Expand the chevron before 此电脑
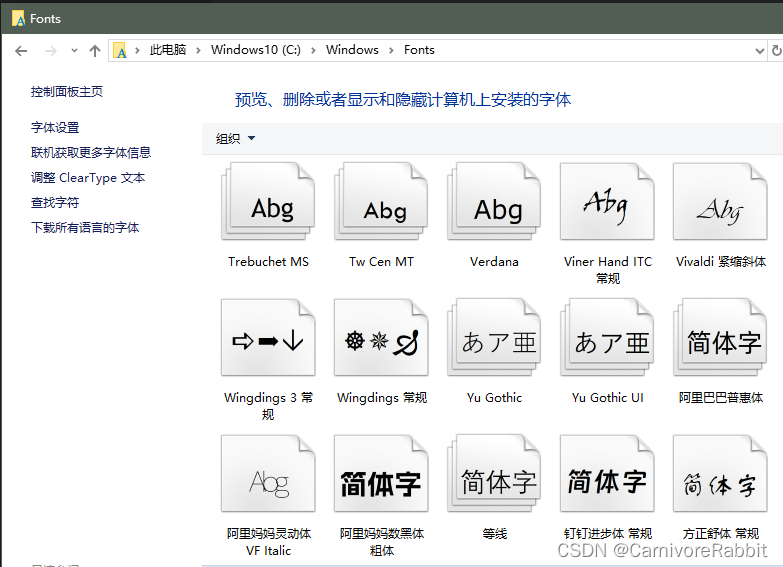This screenshot has height=567, width=783. tap(137, 50)
